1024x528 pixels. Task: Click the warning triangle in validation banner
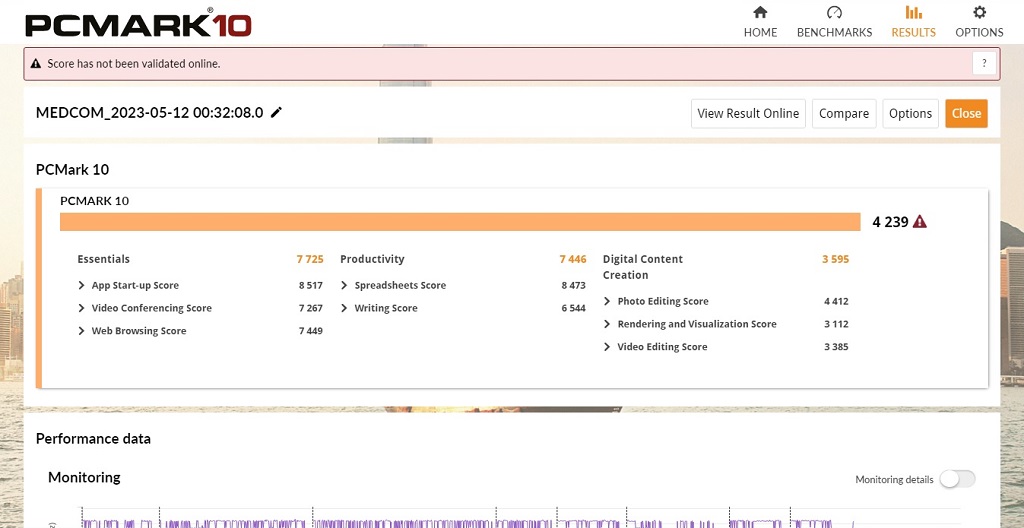(36, 64)
